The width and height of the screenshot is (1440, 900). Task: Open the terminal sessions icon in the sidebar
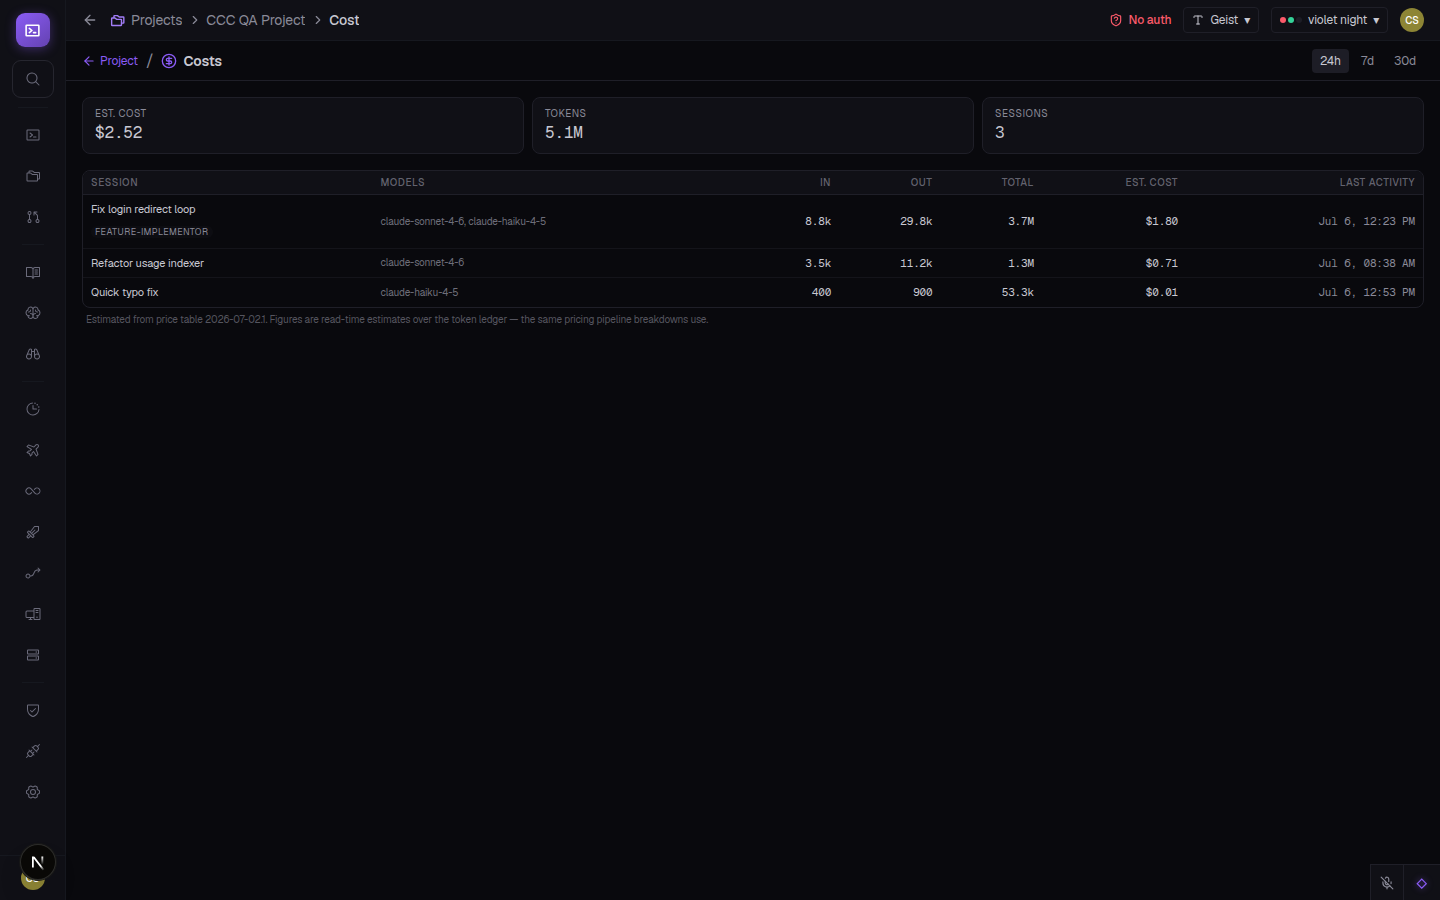(33, 135)
